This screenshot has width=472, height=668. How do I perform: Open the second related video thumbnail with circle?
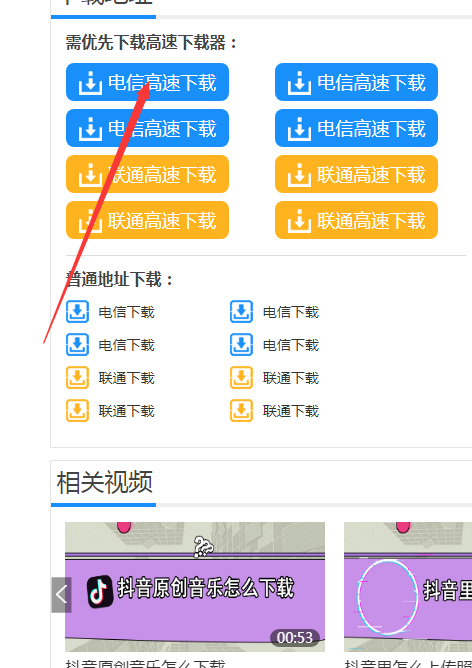point(408,587)
